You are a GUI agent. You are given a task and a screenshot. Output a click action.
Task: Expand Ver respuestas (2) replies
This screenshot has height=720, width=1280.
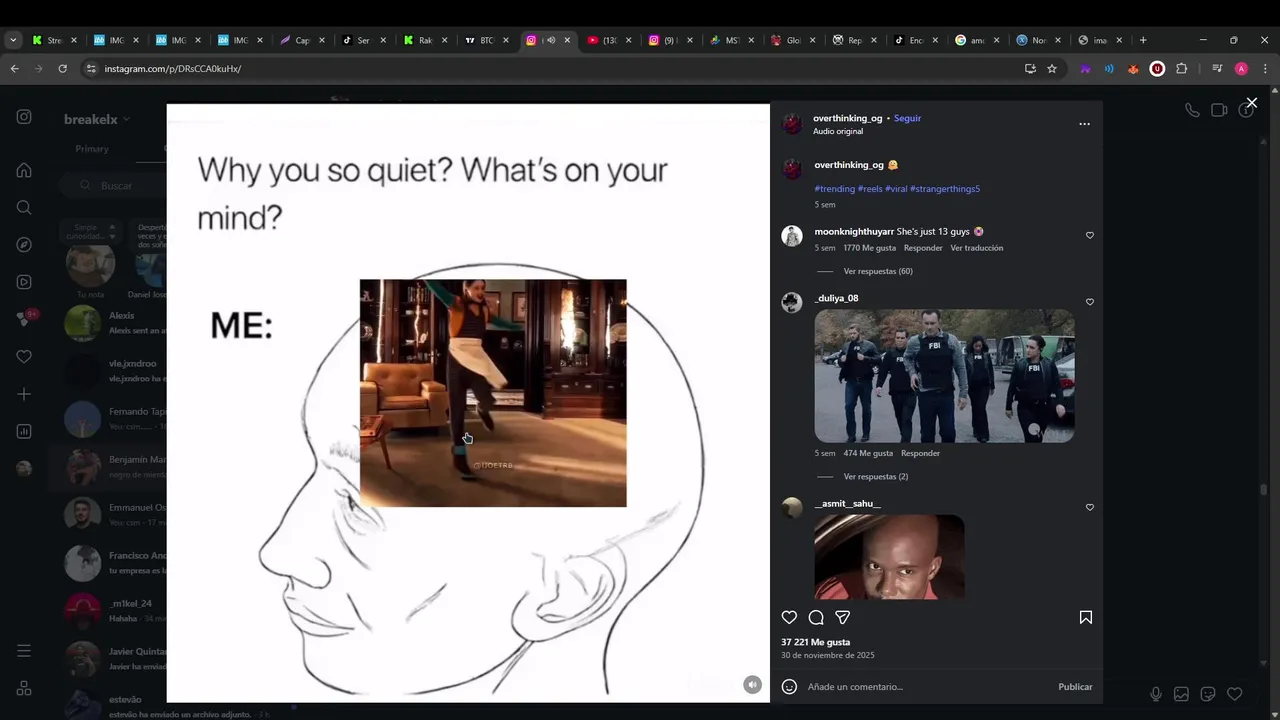(875, 477)
